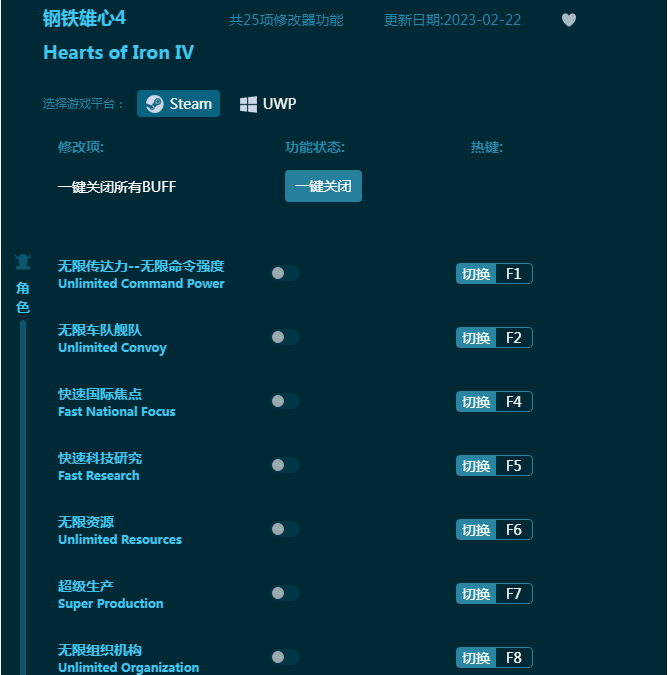Click the F1 hotkey field
Image resolution: width=668 pixels, height=675 pixels.
click(x=514, y=274)
